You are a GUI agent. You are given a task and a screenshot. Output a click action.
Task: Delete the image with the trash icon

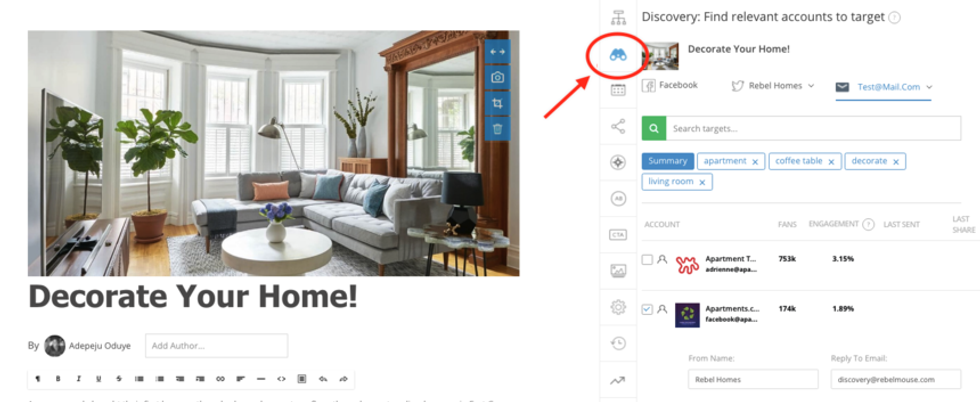[x=497, y=129]
